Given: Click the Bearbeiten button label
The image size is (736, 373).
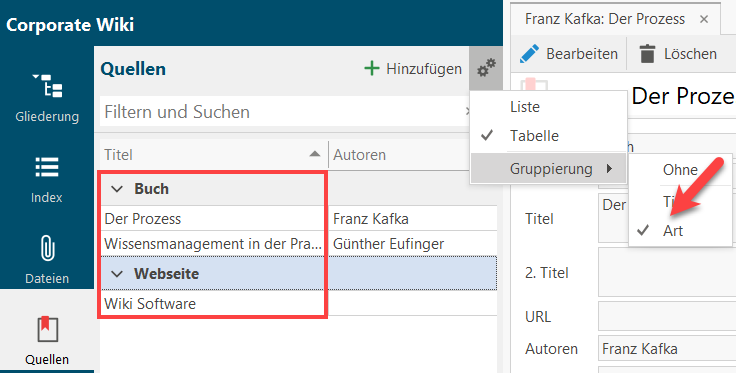Looking at the screenshot, I should [x=582, y=54].
